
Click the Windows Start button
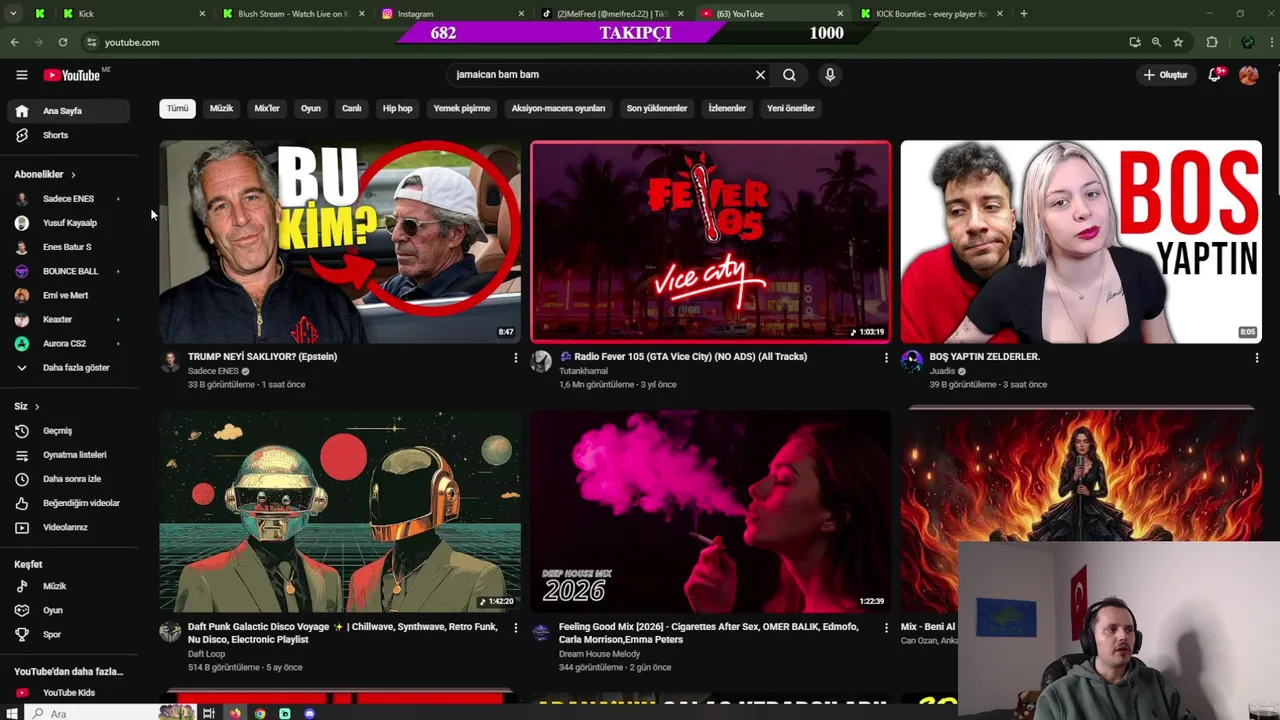pos(12,713)
